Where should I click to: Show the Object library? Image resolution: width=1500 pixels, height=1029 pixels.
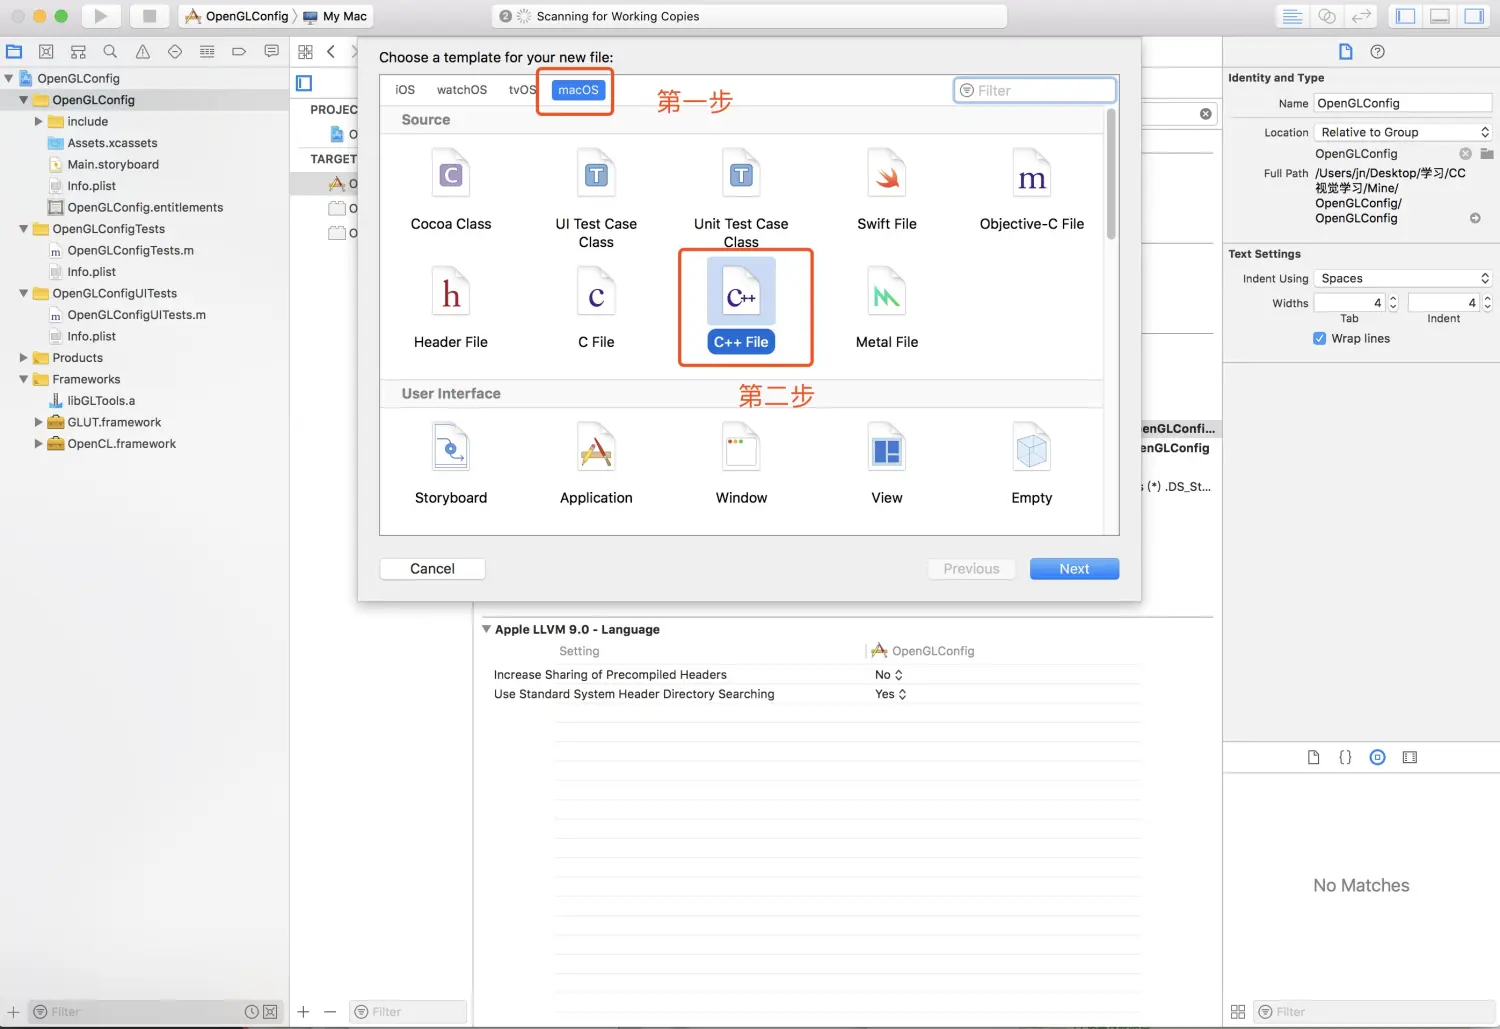(x=1377, y=757)
